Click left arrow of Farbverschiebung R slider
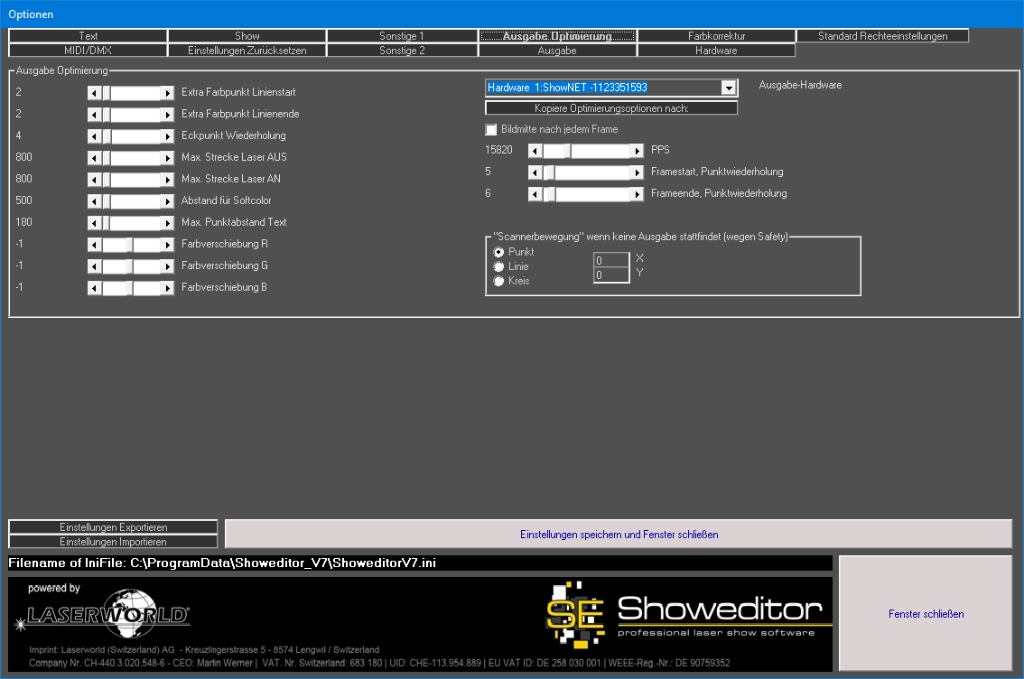The height and width of the screenshot is (679, 1024). [94, 245]
